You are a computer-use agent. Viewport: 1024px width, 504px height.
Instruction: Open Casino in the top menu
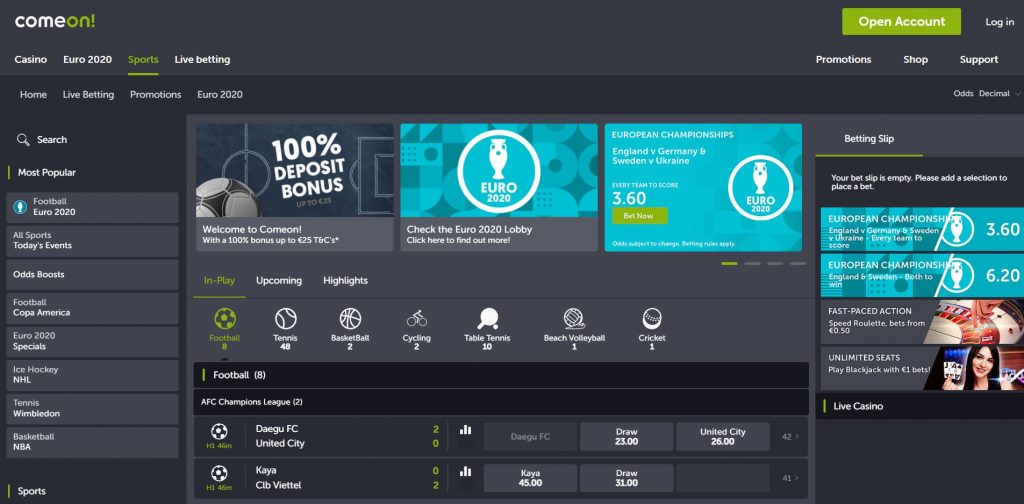point(31,59)
